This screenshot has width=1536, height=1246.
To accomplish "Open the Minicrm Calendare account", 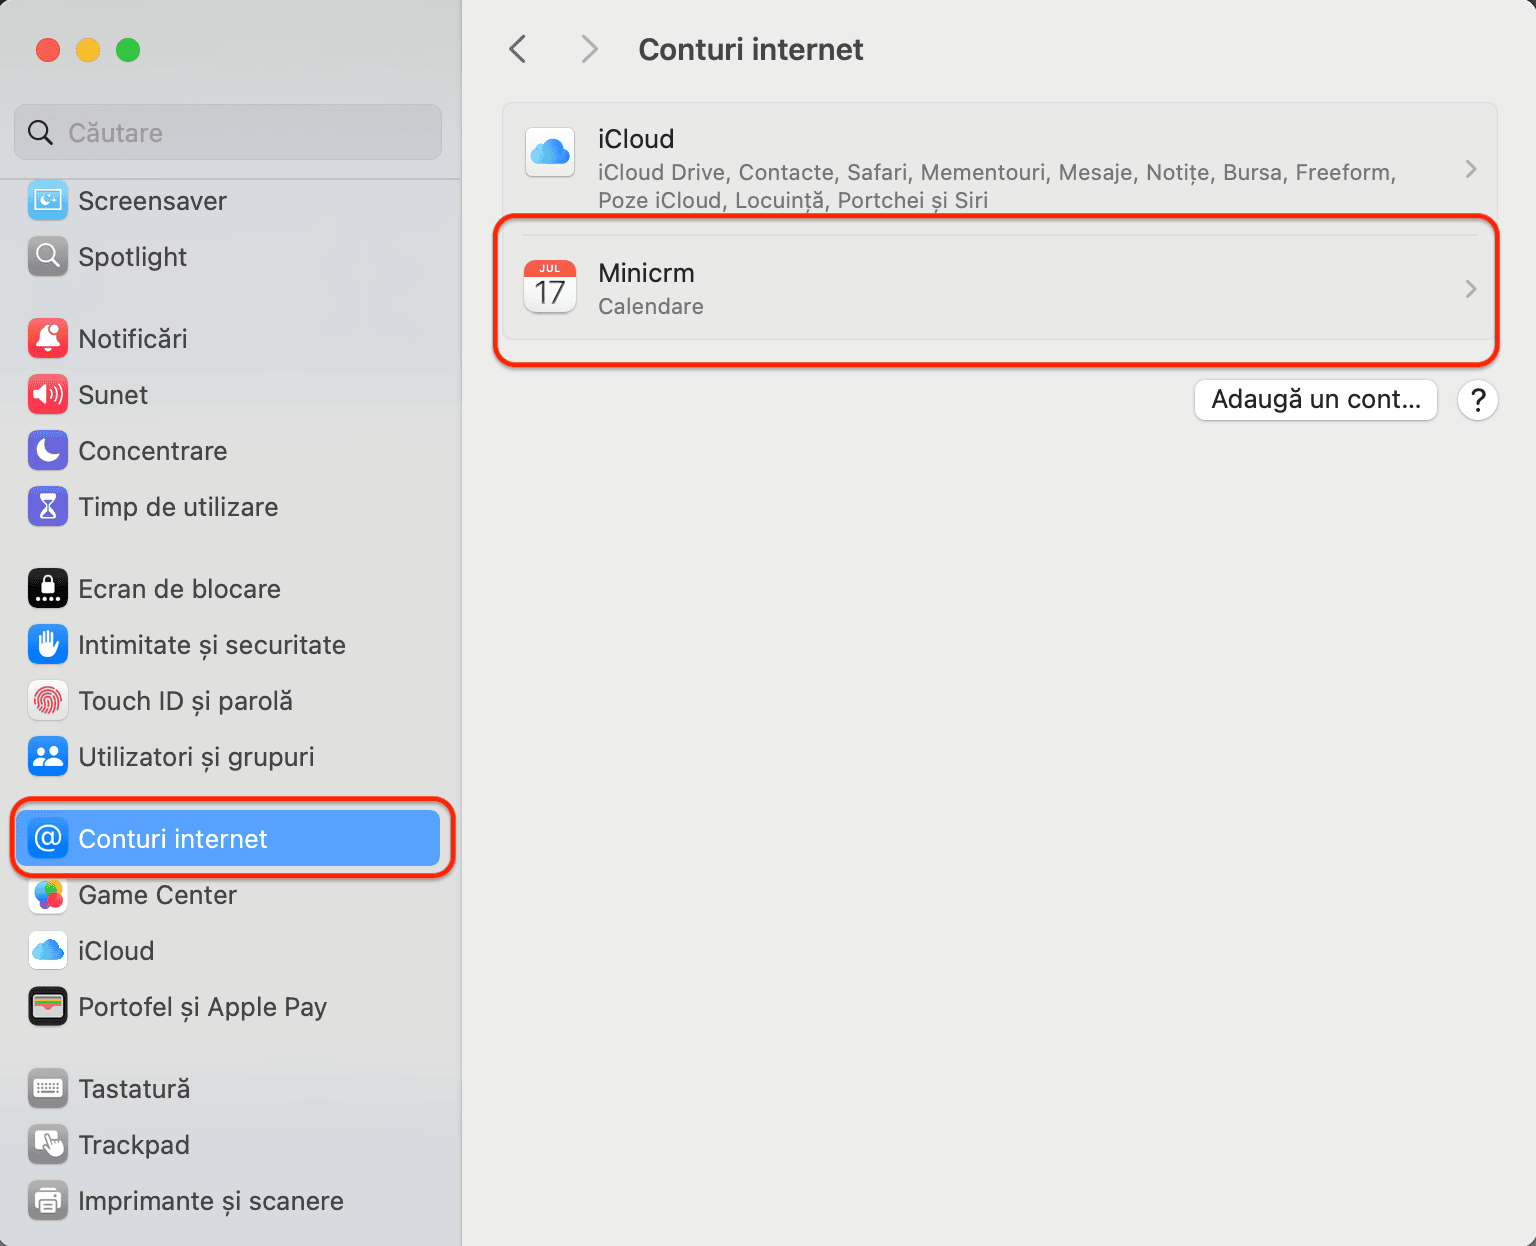I will [999, 288].
